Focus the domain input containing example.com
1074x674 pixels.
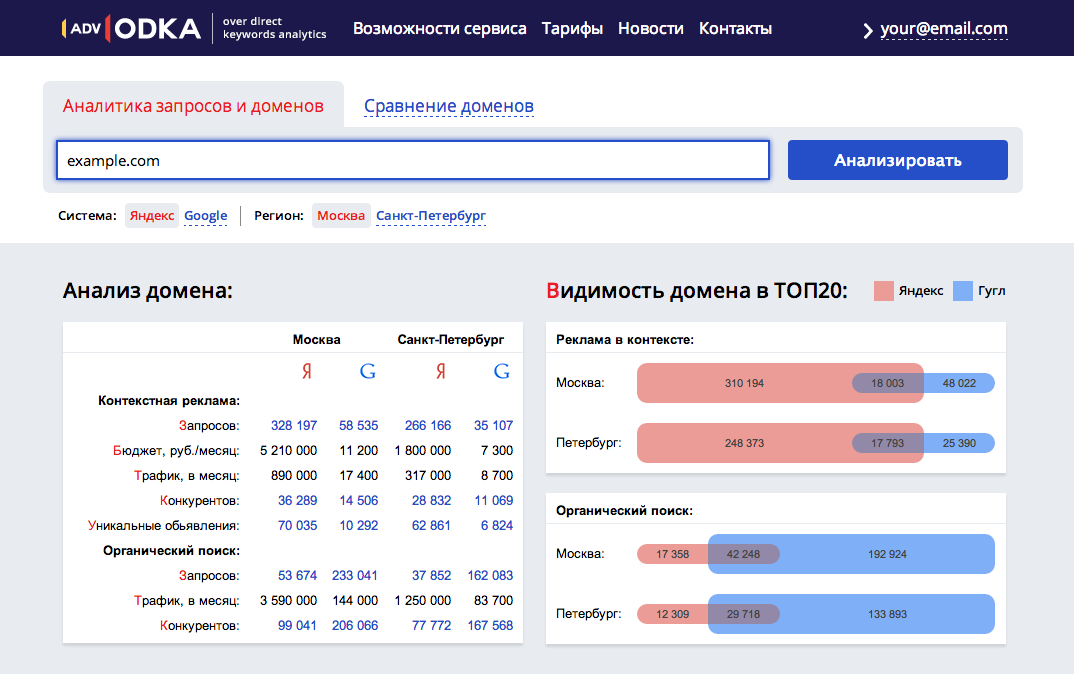point(412,160)
